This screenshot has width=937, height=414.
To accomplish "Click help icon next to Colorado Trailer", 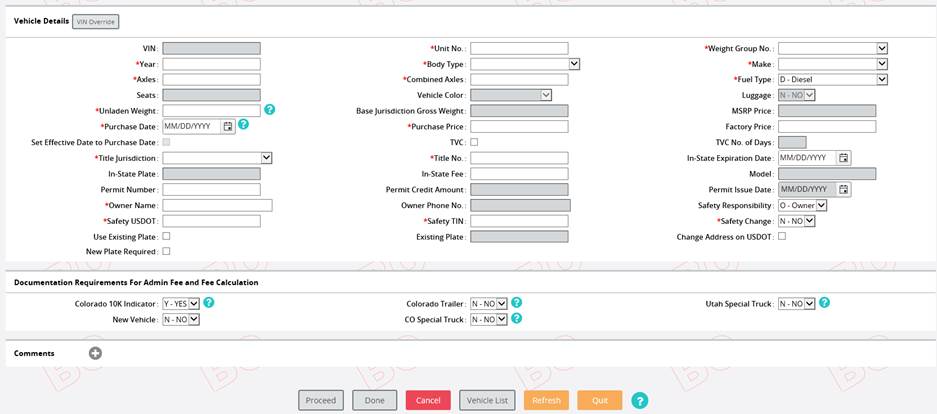I will [x=517, y=303].
